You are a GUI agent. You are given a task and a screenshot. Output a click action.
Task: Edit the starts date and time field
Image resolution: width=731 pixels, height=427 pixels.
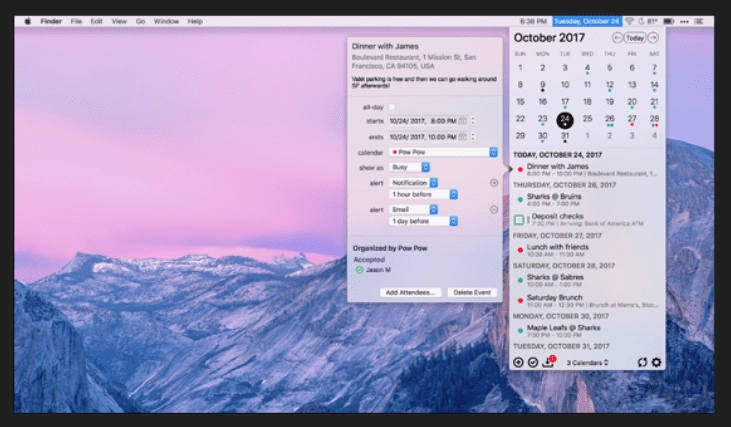click(x=423, y=121)
